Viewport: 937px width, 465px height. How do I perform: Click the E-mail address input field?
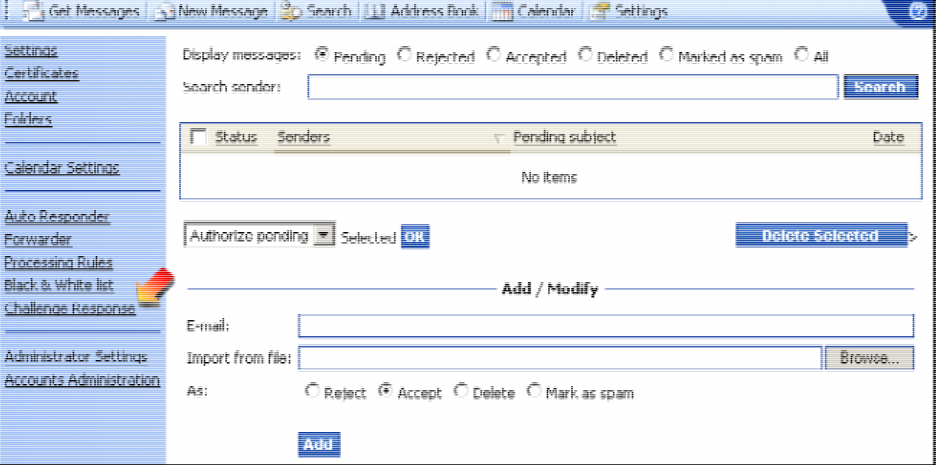tap(606, 326)
